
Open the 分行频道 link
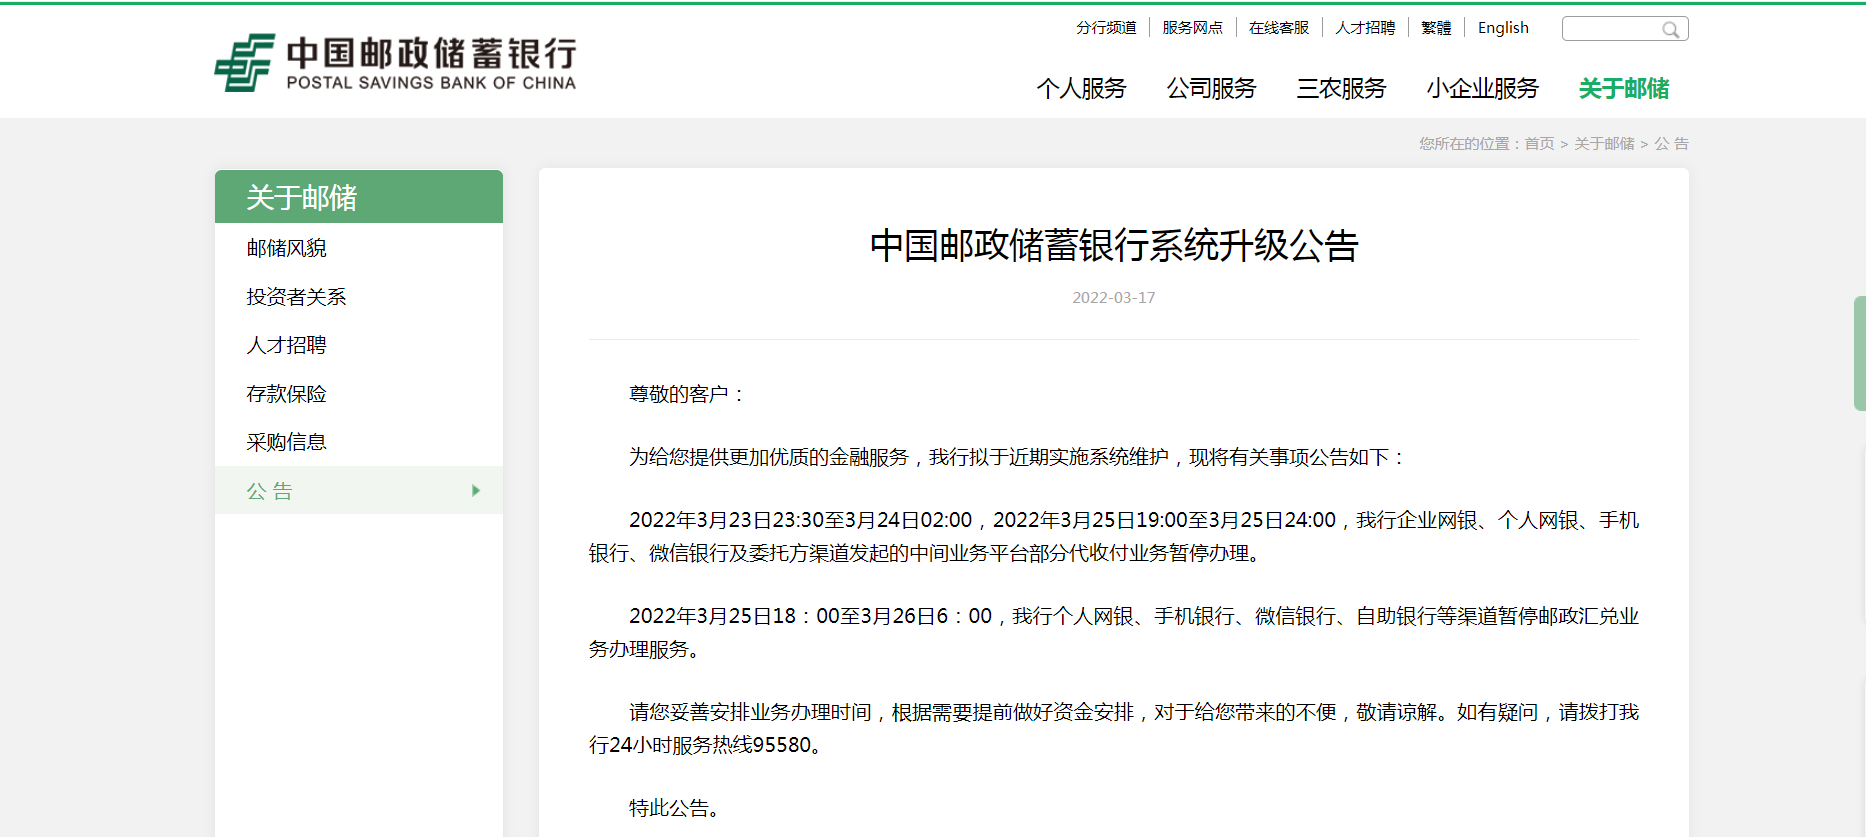pyautogui.click(x=1106, y=28)
